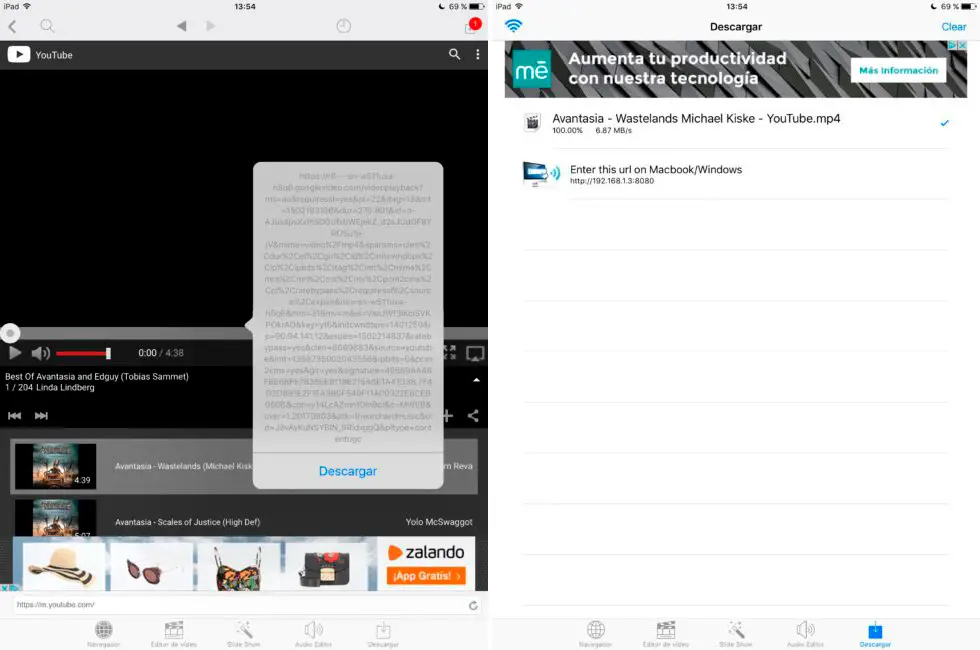Close the banner ad with X icon
The width and height of the screenshot is (980, 650).
point(962,45)
